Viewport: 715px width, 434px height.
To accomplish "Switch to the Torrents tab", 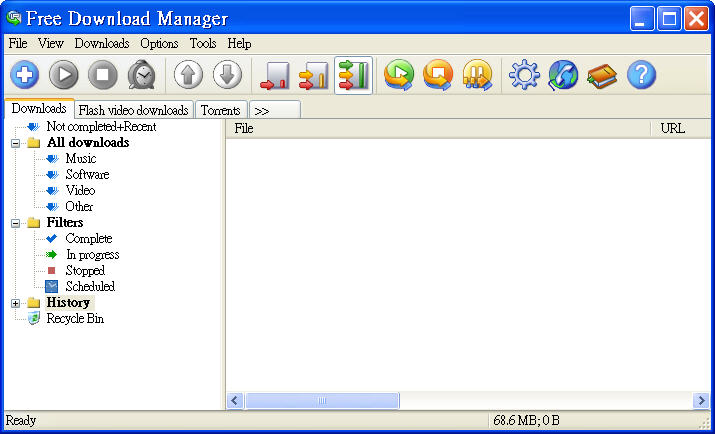I will coord(221,110).
